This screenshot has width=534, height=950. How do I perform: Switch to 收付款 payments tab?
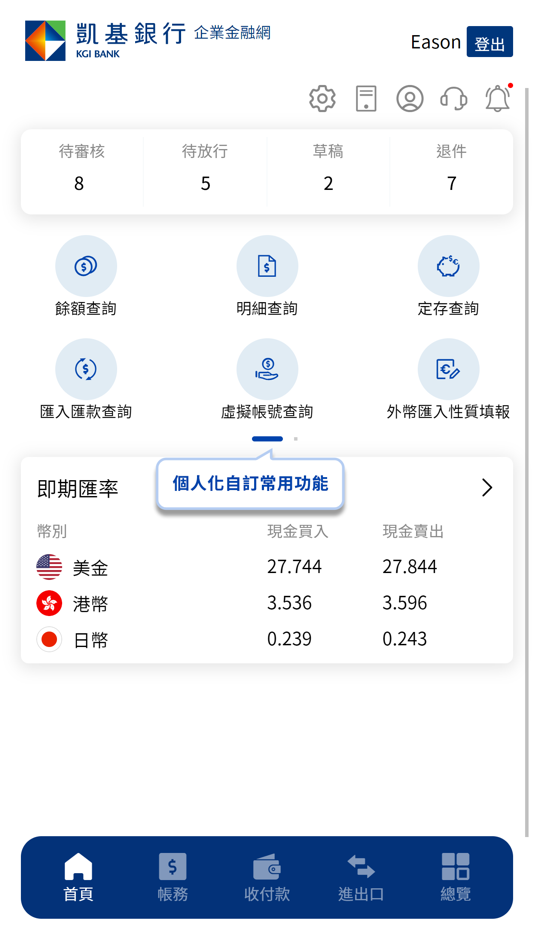pyautogui.click(x=267, y=877)
